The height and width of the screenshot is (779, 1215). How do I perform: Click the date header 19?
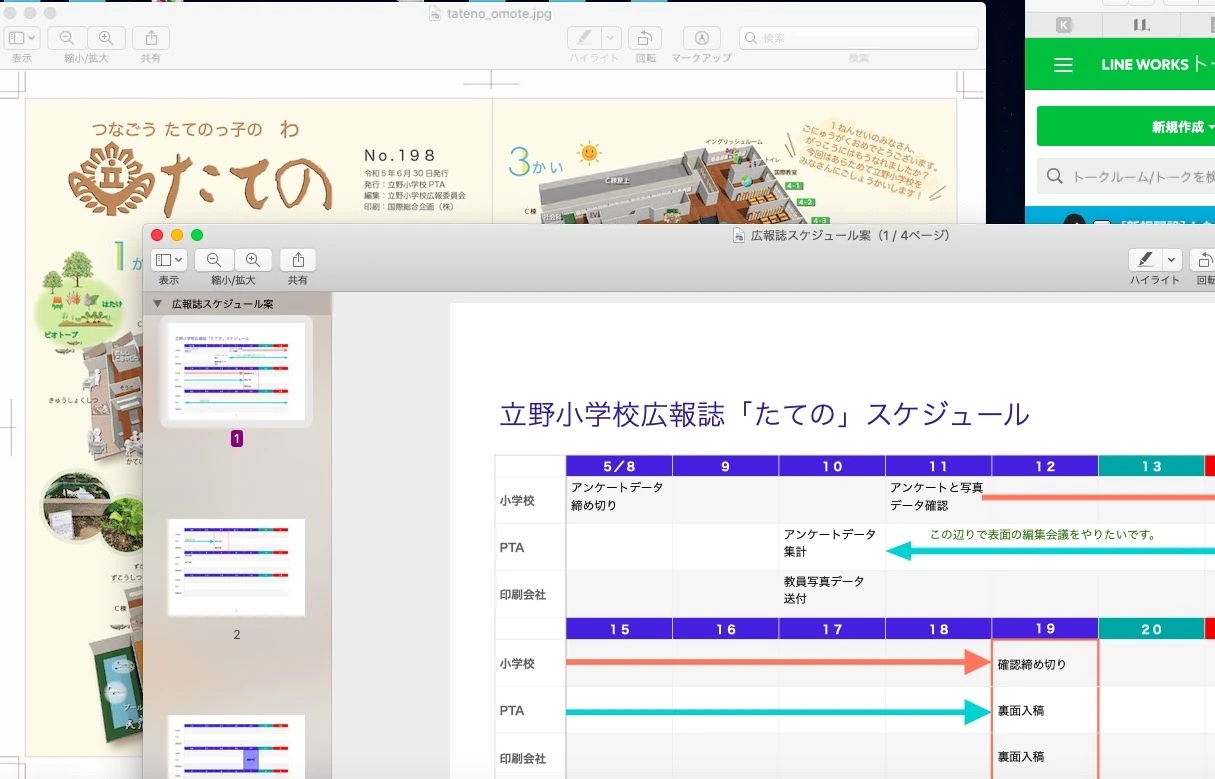tap(1045, 629)
